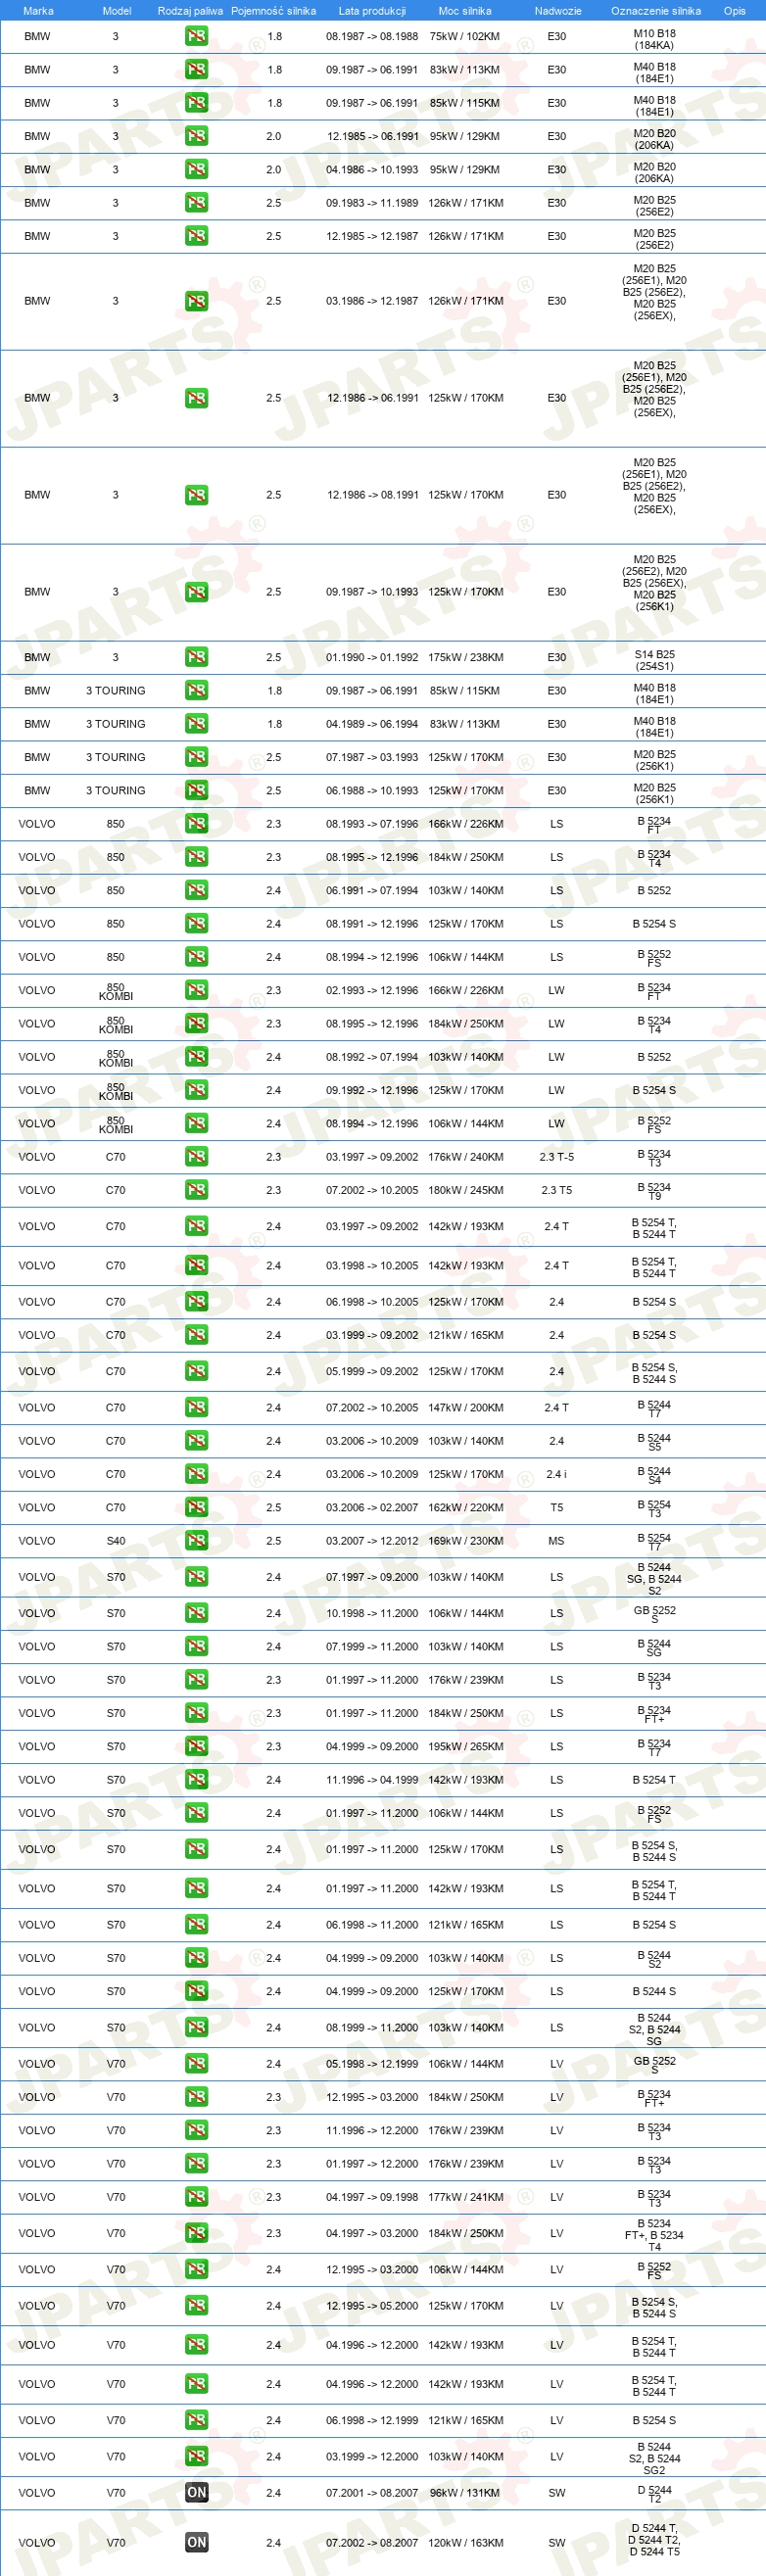Click petrol icon in BMW 3 175kW / 238KM row
The width and height of the screenshot is (766, 2576).
pos(196,657)
